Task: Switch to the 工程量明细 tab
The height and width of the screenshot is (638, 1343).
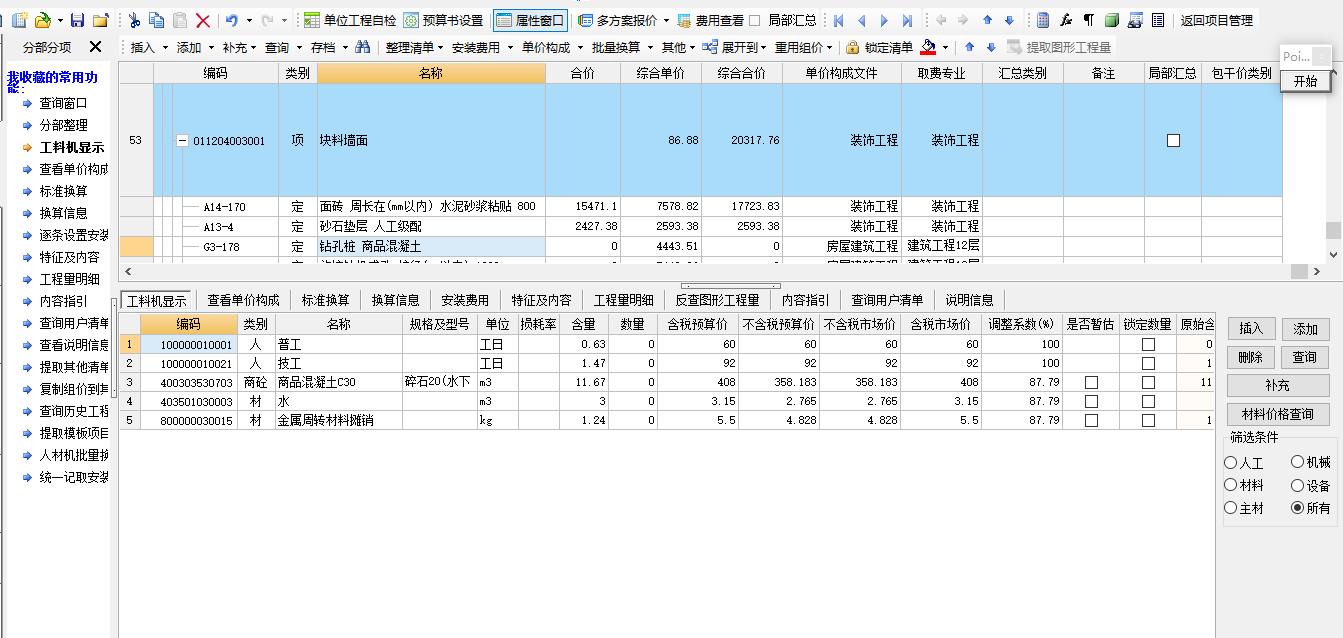Action: [x=623, y=300]
